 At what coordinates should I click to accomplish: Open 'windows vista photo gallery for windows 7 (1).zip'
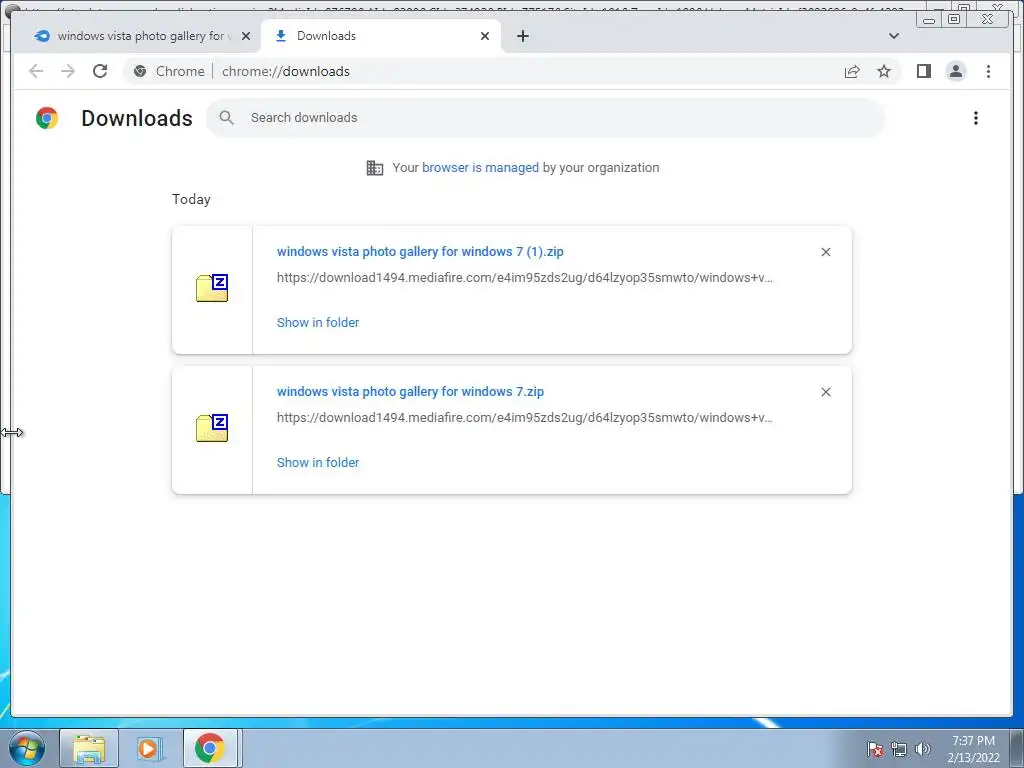point(420,251)
